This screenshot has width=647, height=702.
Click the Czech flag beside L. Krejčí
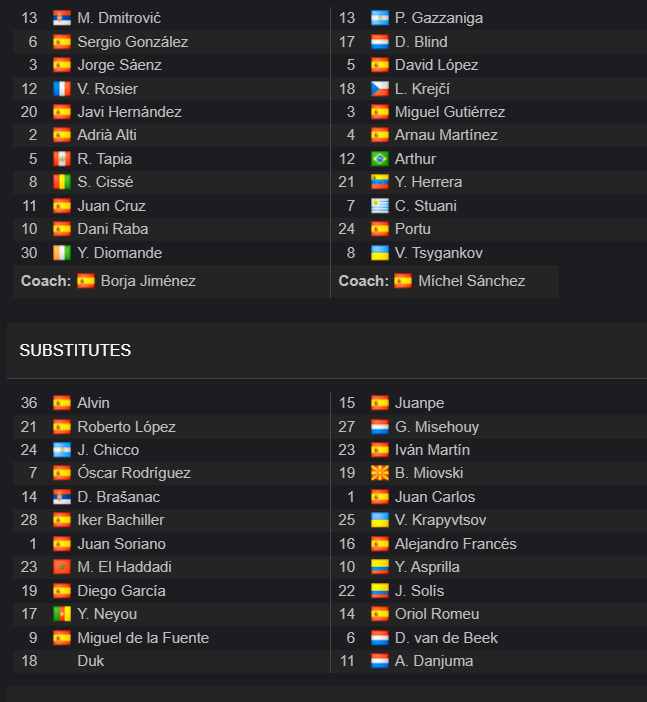pyautogui.click(x=380, y=89)
